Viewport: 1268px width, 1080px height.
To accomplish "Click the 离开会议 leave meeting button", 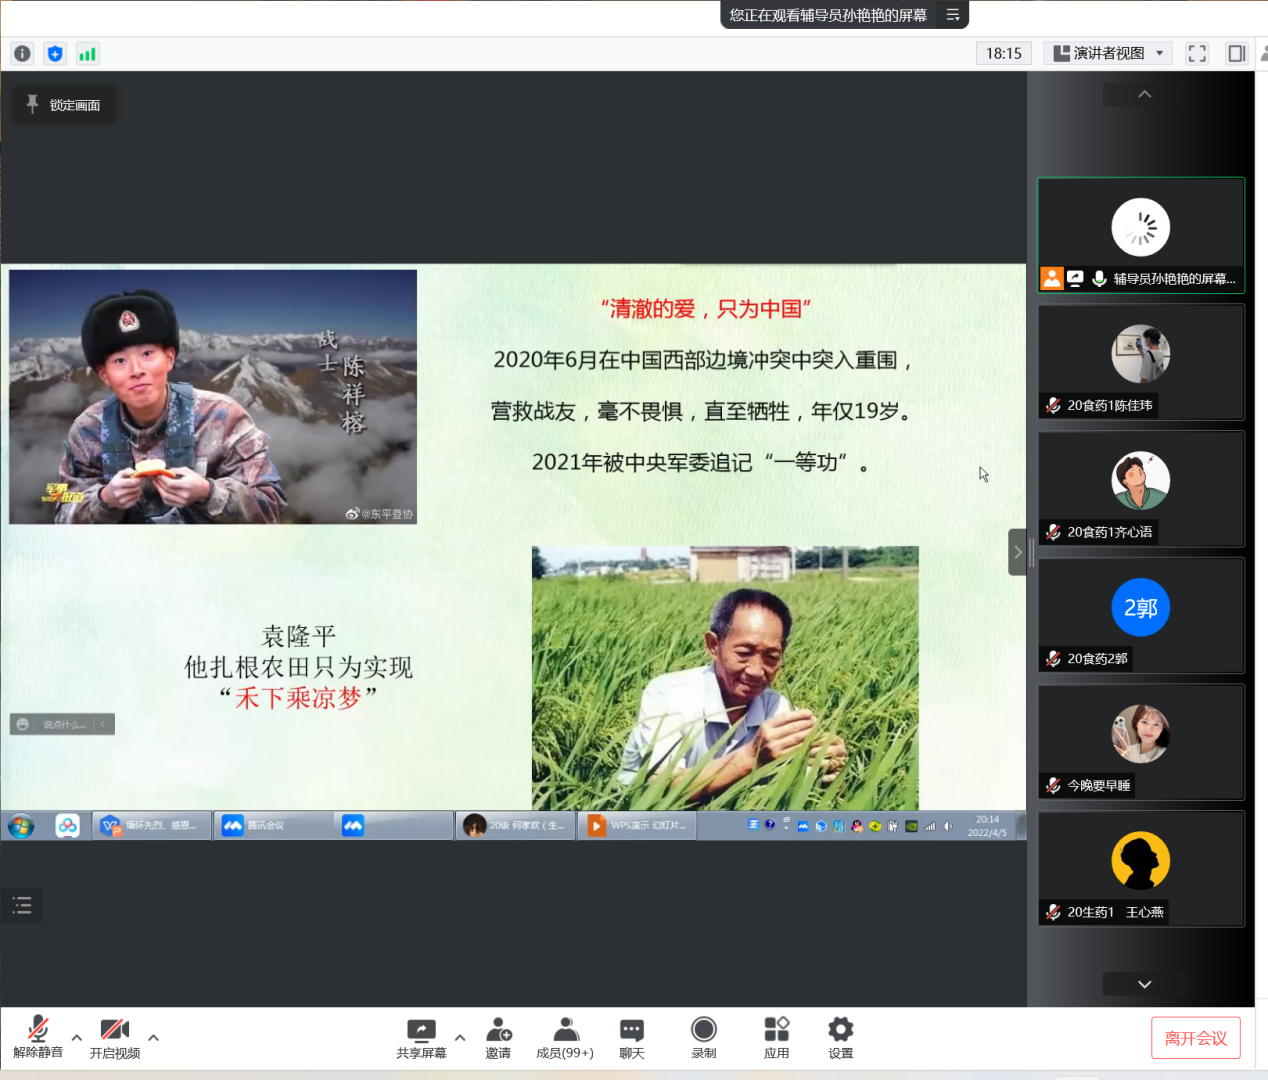I will click(x=1195, y=1038).
